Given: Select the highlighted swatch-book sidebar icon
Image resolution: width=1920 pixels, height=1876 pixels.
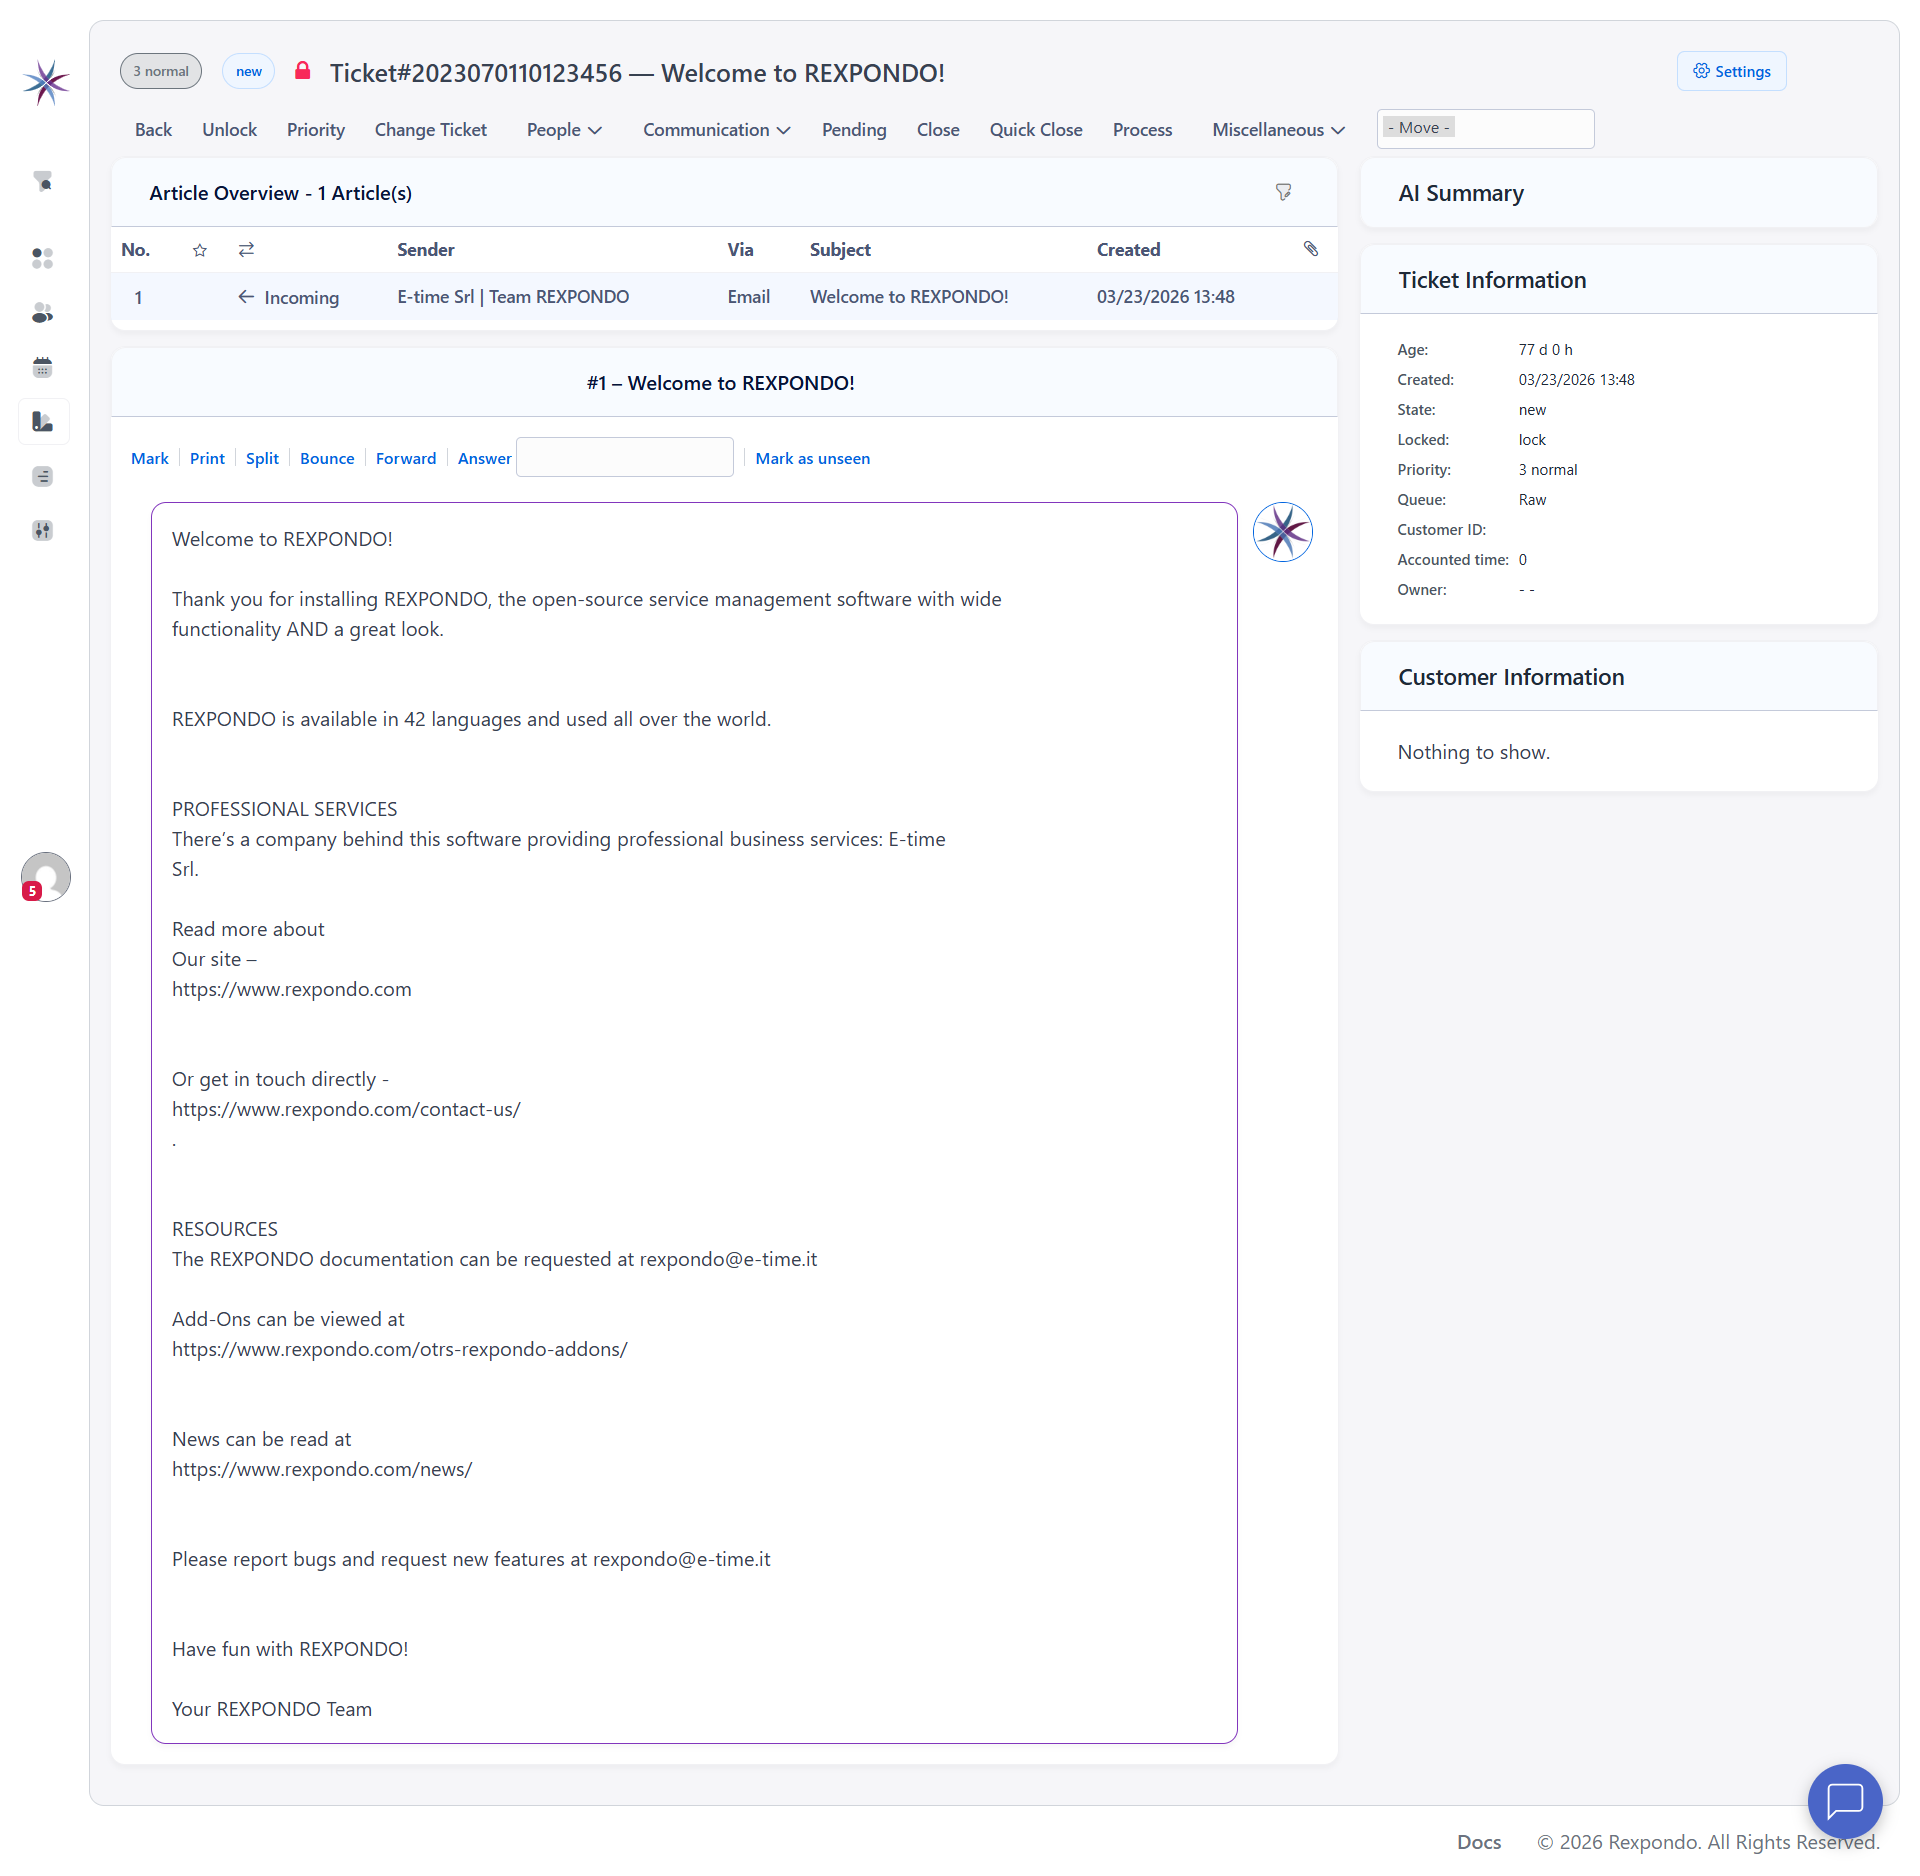Looking at the screenshot, I should click(x=43, y=421).
